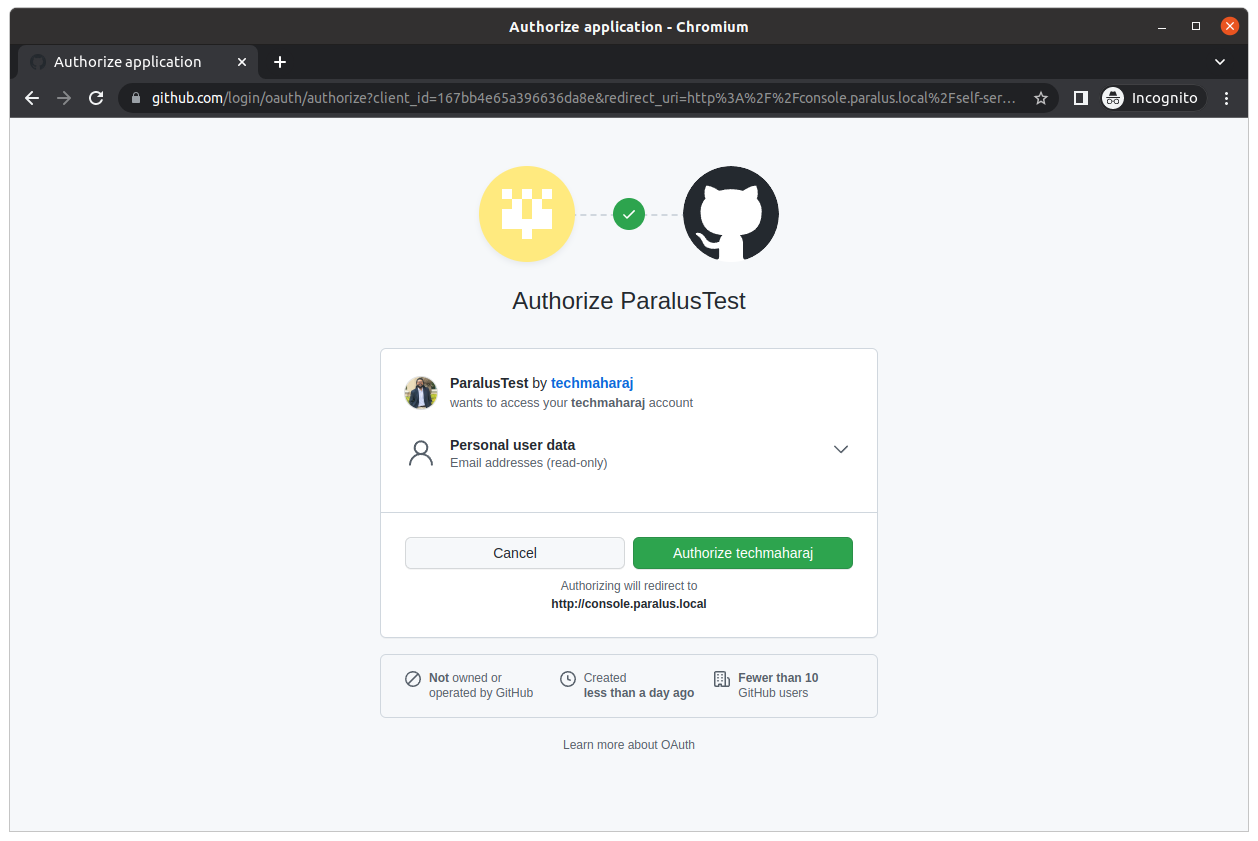Open the Chromium three-dot menu
Image resolution: width=1258 pixels, height=841 pixels.
coord(1227,98)
